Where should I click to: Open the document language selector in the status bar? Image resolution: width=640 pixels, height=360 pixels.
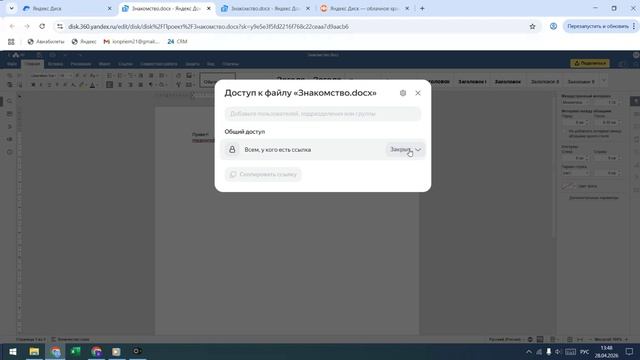[505, 339]
